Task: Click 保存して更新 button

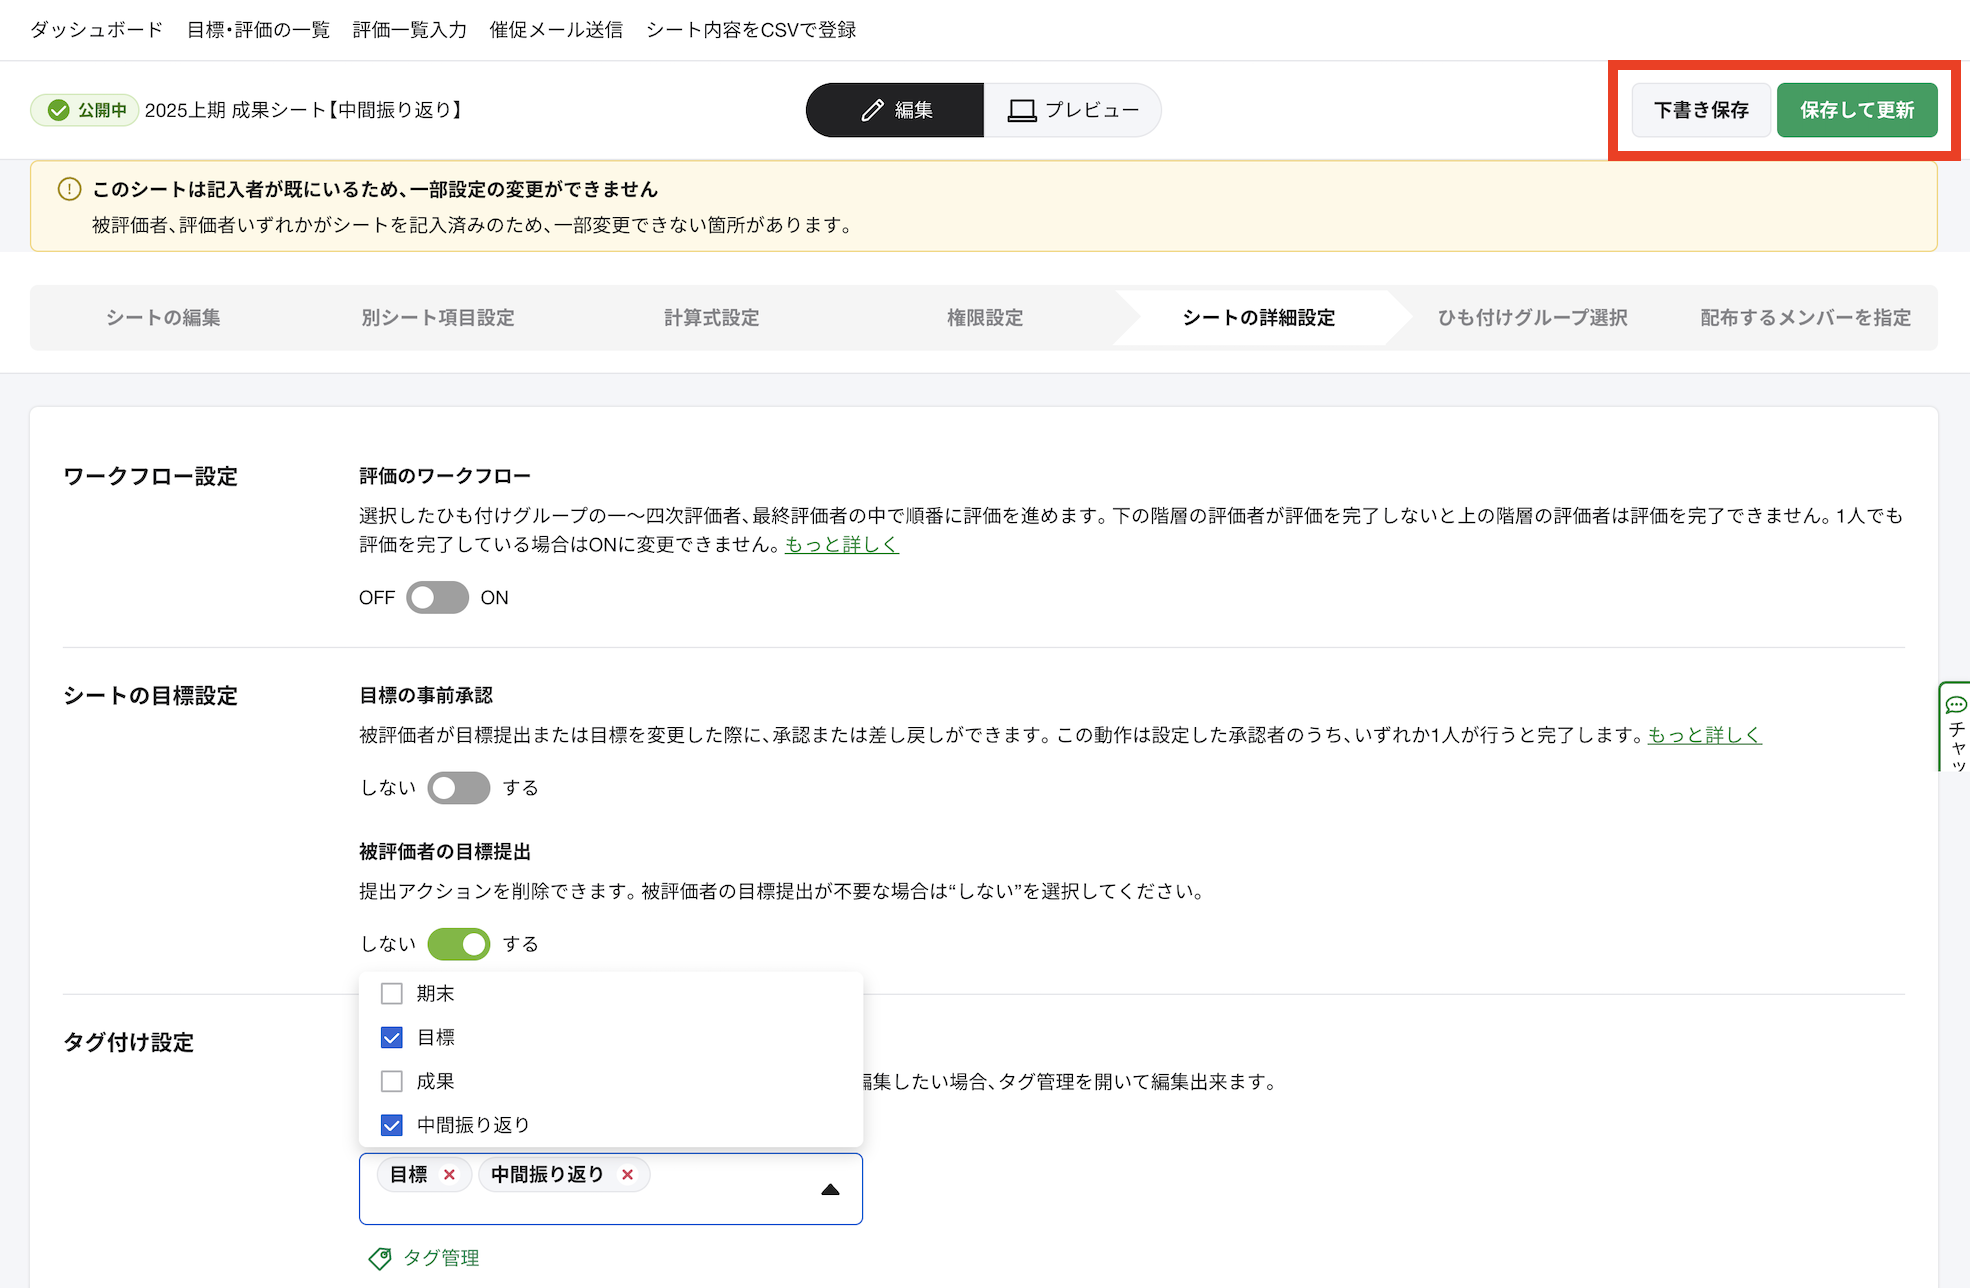Action: click(1856, 110)
